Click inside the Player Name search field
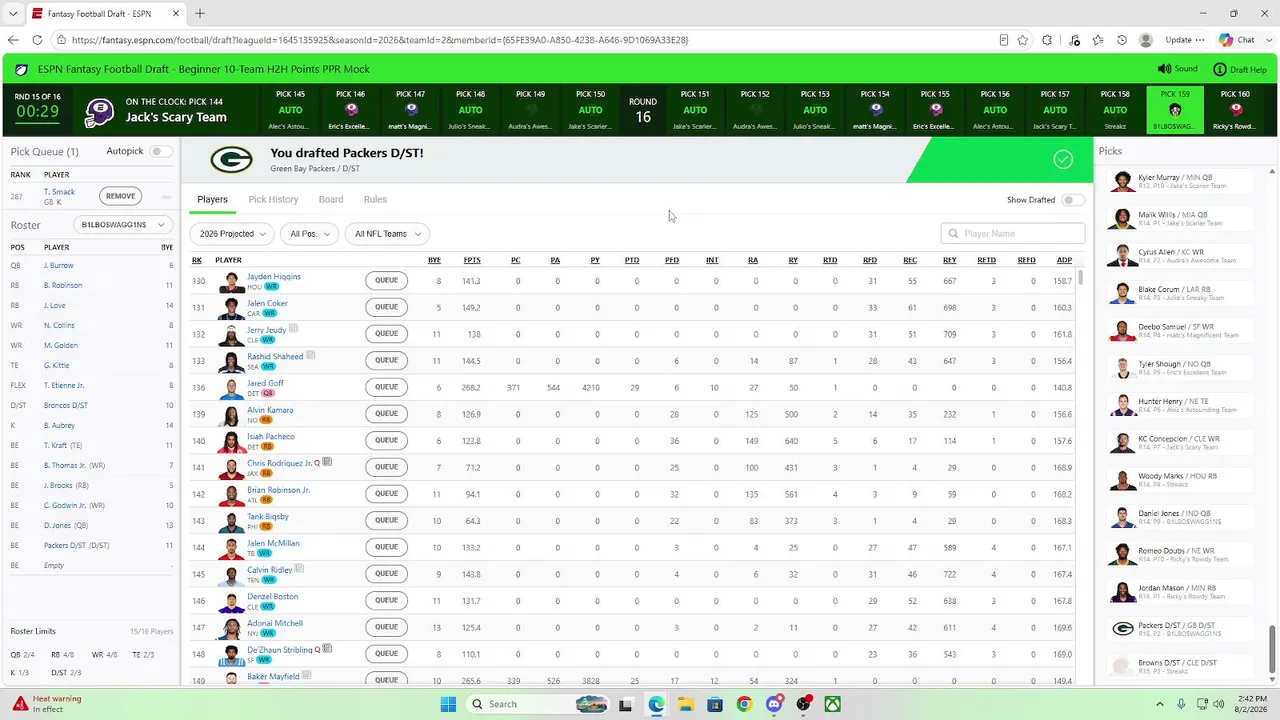Screen dimensions: 1280x720 point(1013,233)
